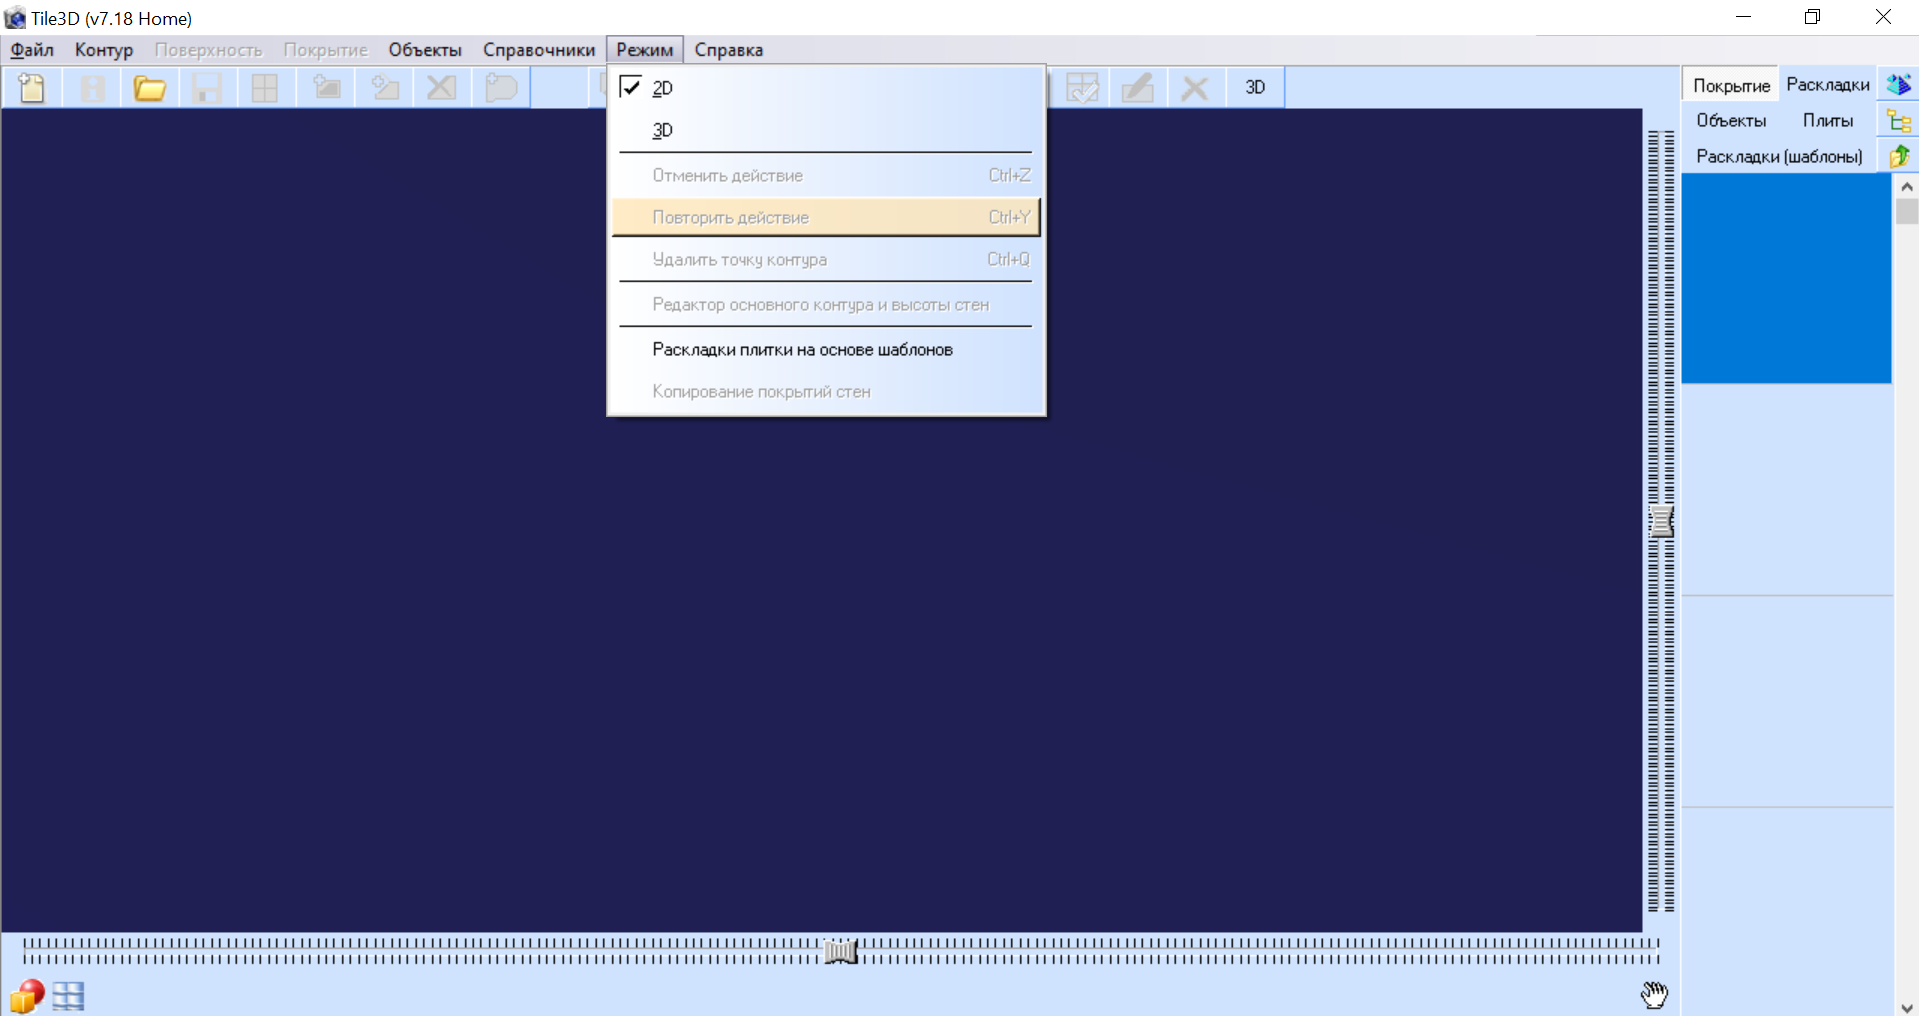
Task: Click the greyed pencil edit toolbar icon
Action: point(1138,88)
